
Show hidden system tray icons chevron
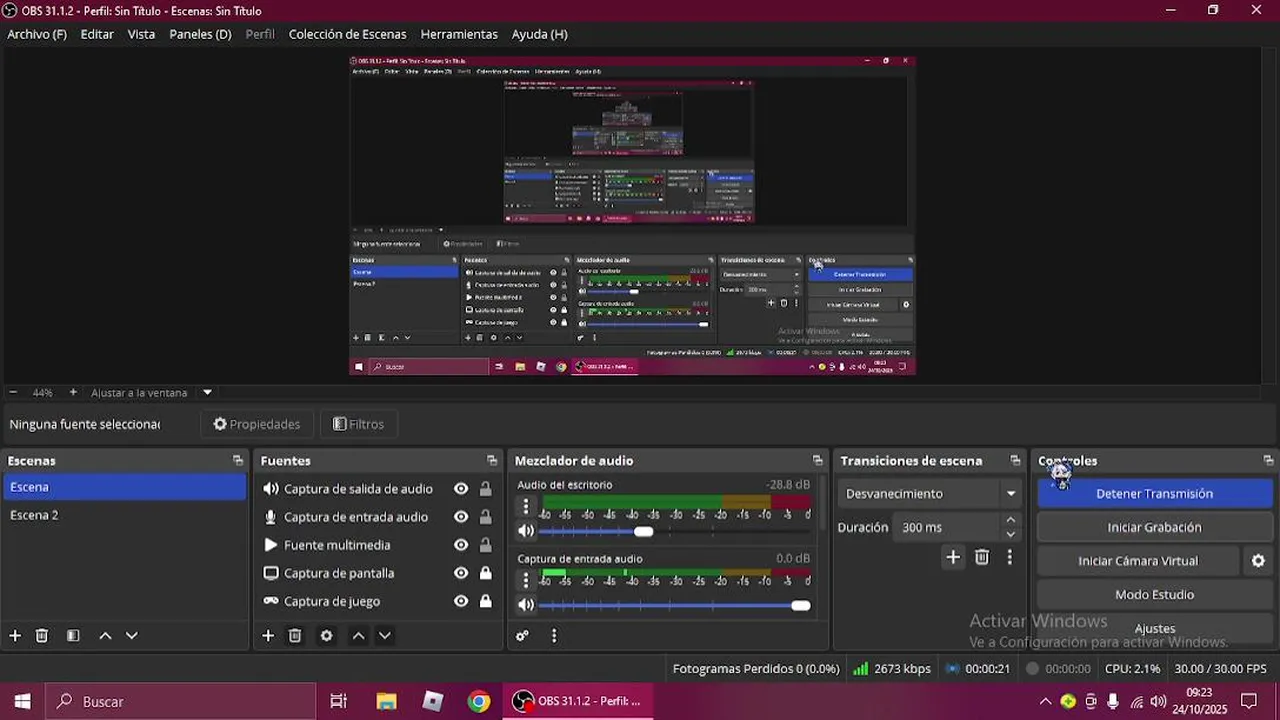pyautogui.click(x=1045, y=702)
